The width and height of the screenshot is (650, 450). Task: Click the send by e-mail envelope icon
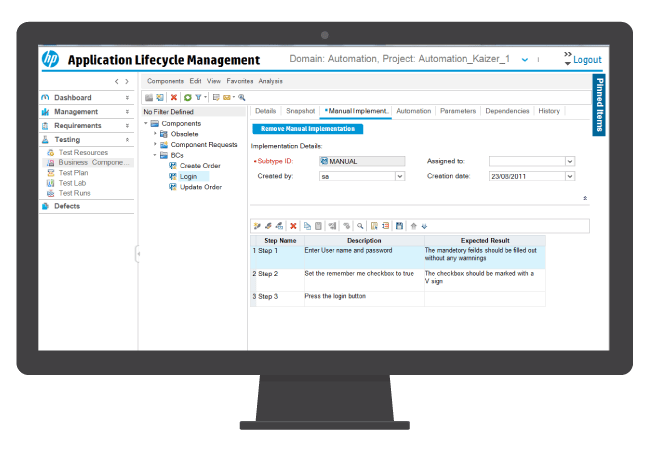(x=227, y=97)
